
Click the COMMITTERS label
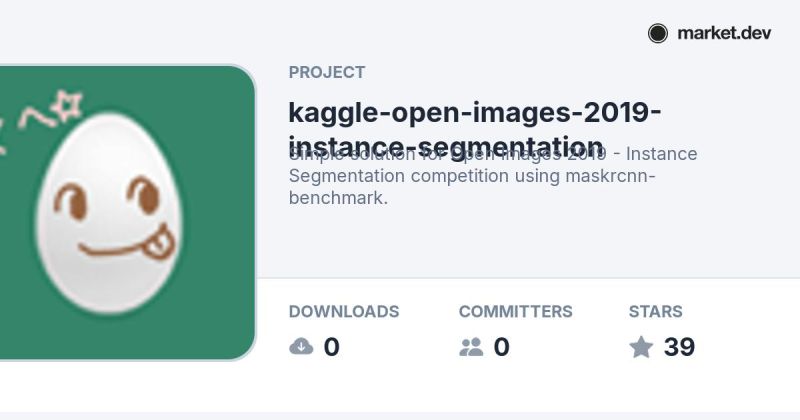[515, 311]
